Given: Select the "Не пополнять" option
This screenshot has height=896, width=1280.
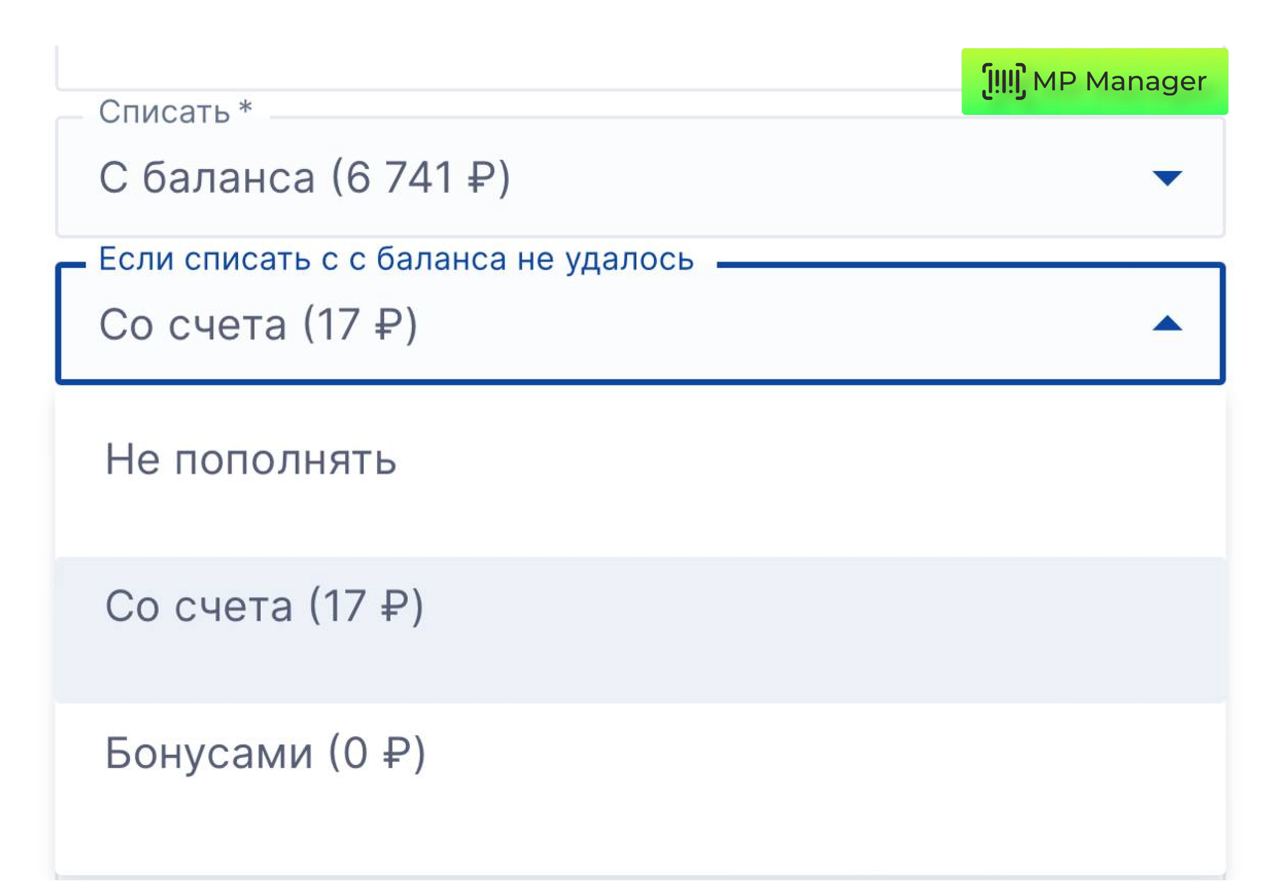Looking at the screenshot, I should click(x=250, y=461).
